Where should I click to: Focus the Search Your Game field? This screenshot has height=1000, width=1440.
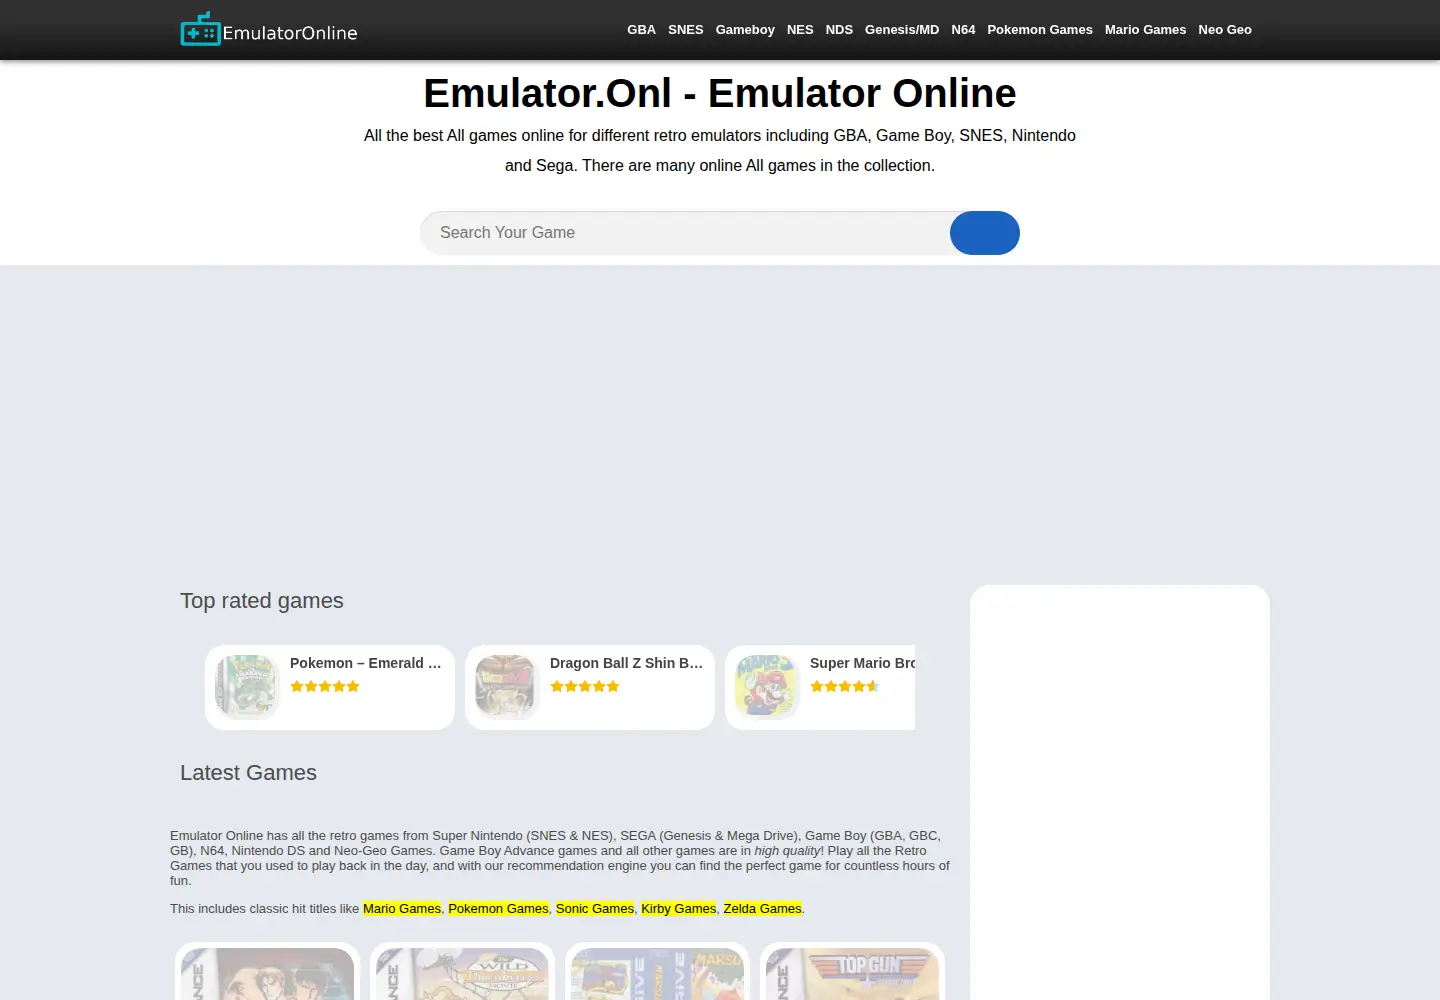click(685, 233)
